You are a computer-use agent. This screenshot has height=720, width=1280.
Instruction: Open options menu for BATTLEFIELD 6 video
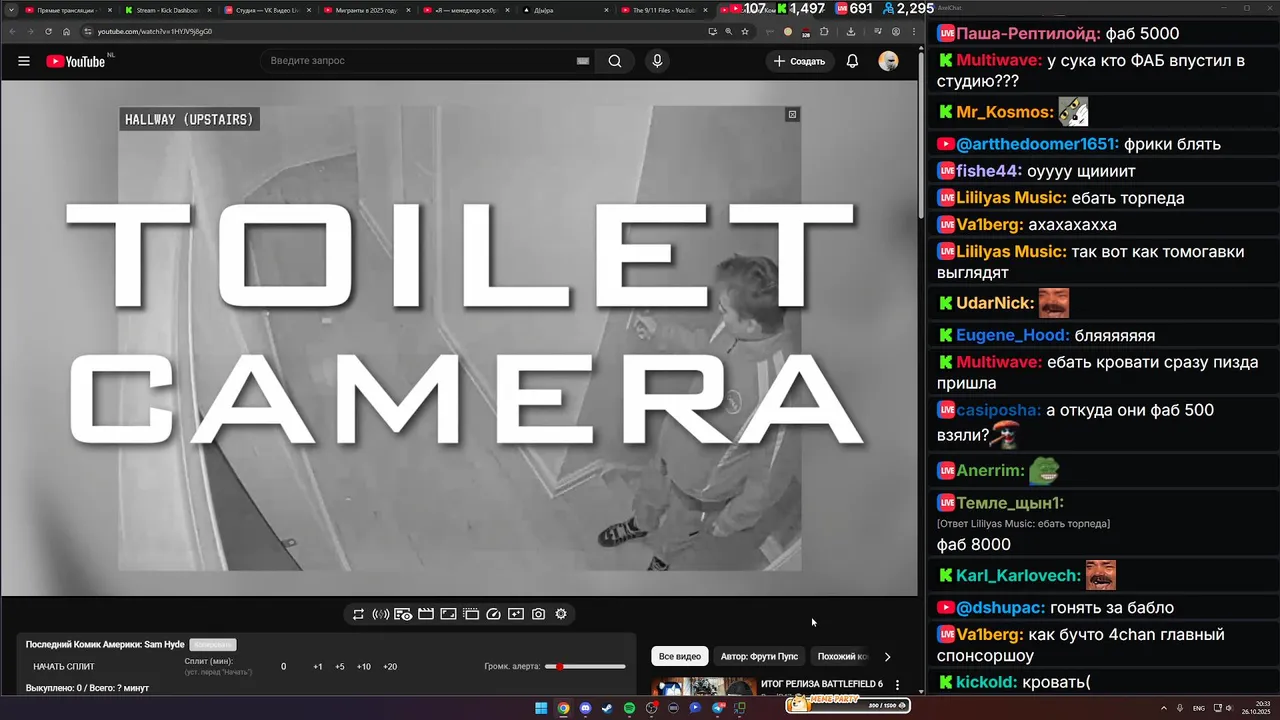point(897,686)
